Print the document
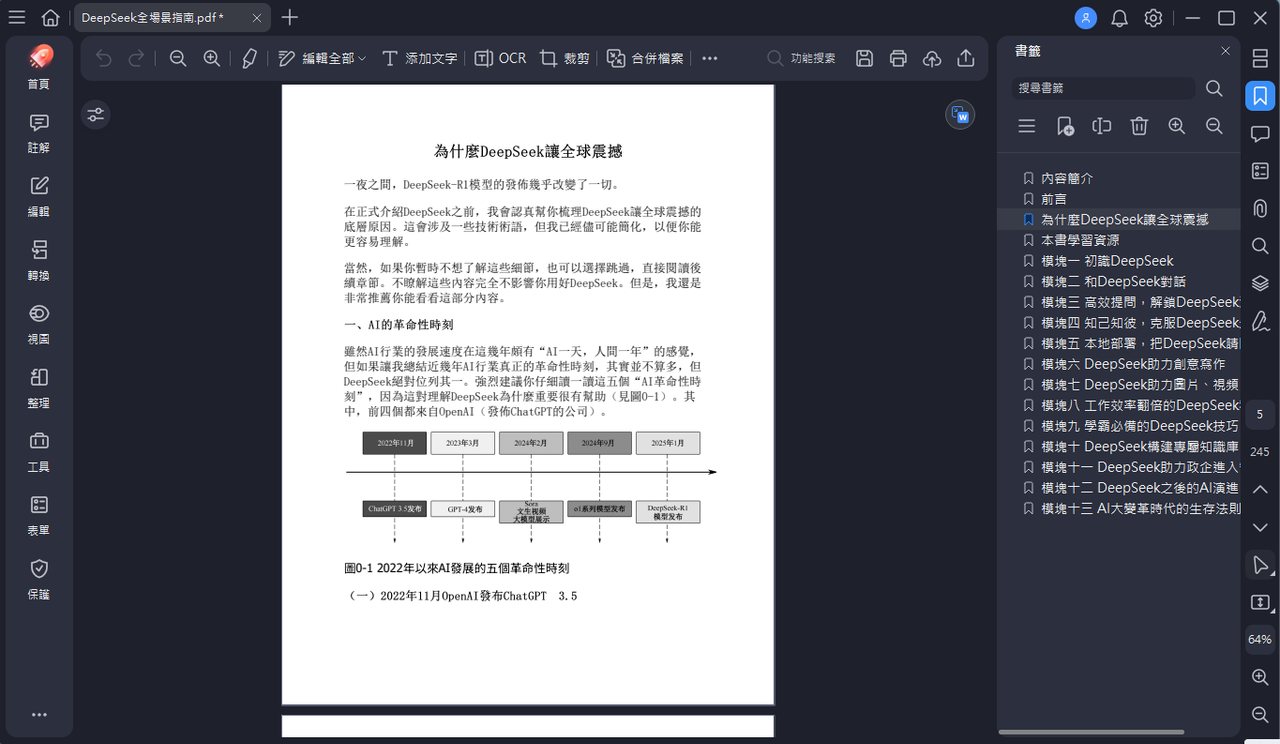Image resolution: width=1280 pixels, height=744 pixels. tap(898, 58)
